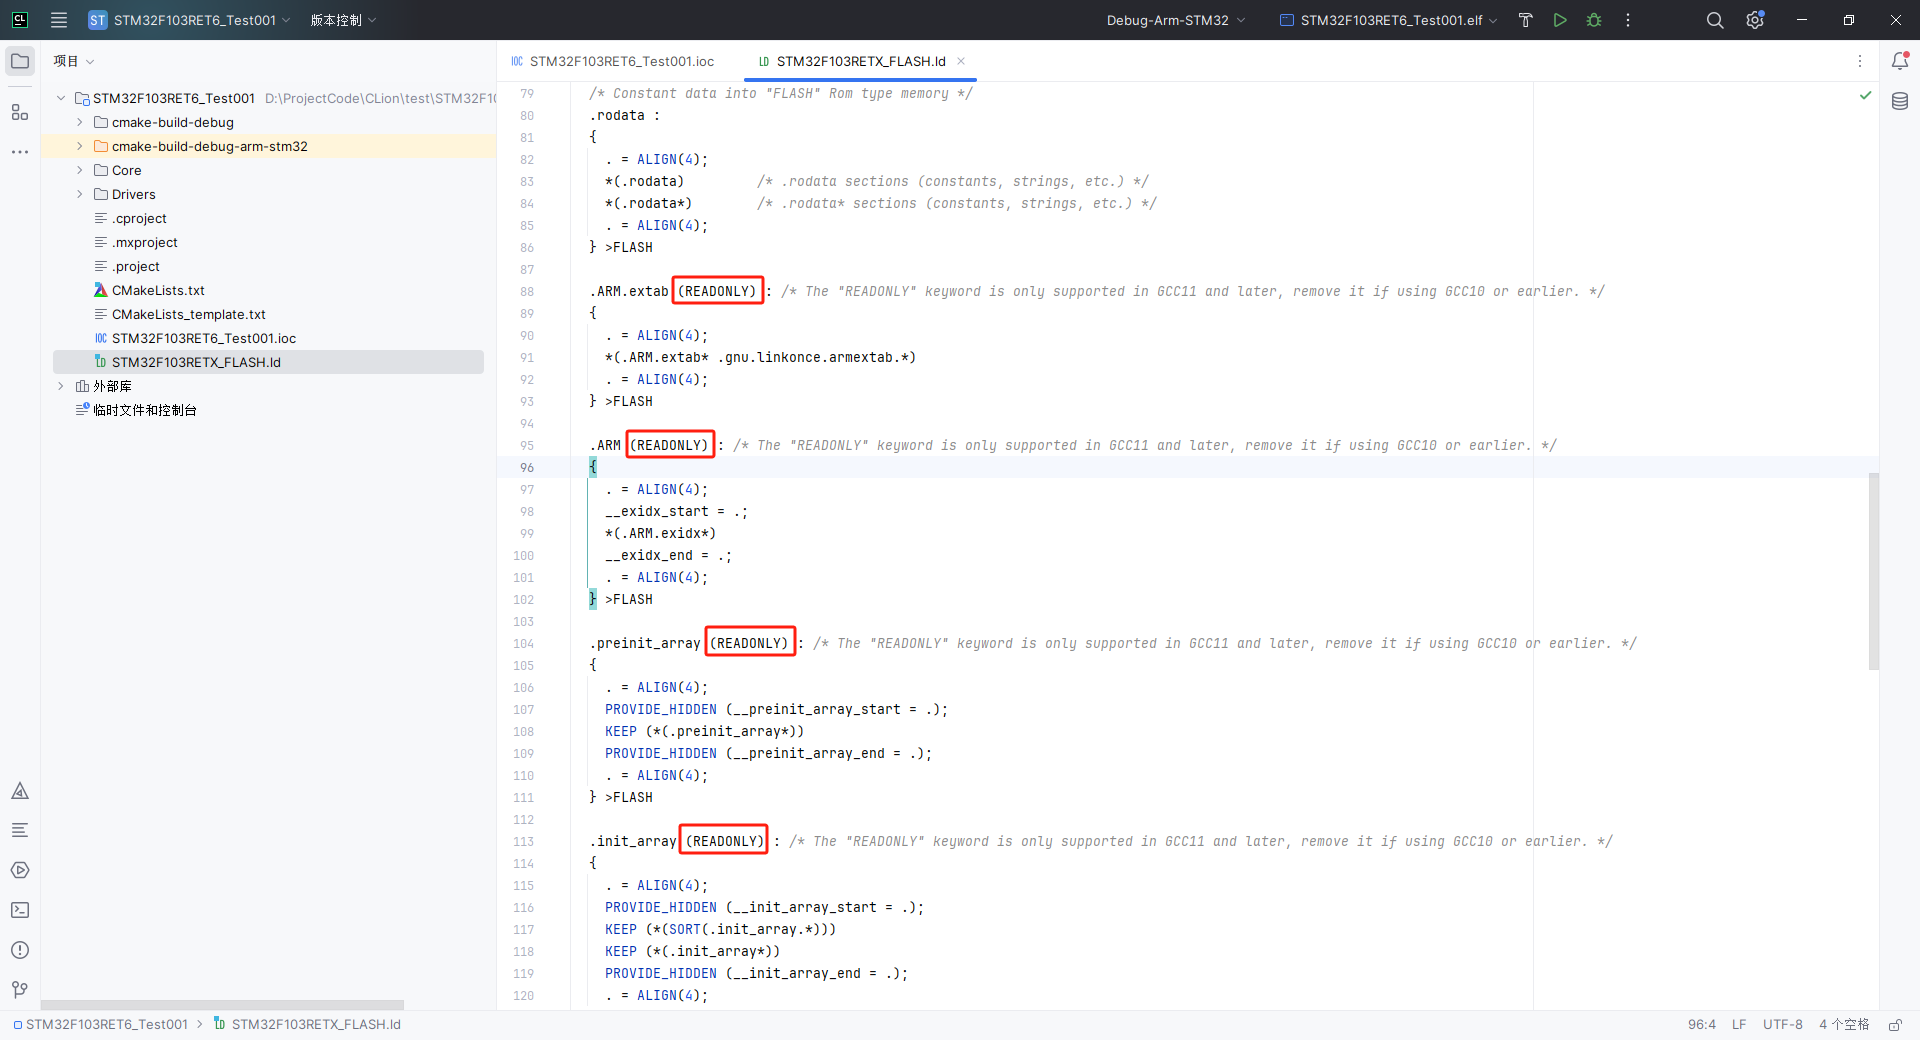This screenshot has height=1040, width=1920.
Task: Open IDE settings gear
Action: (1755, 20)
